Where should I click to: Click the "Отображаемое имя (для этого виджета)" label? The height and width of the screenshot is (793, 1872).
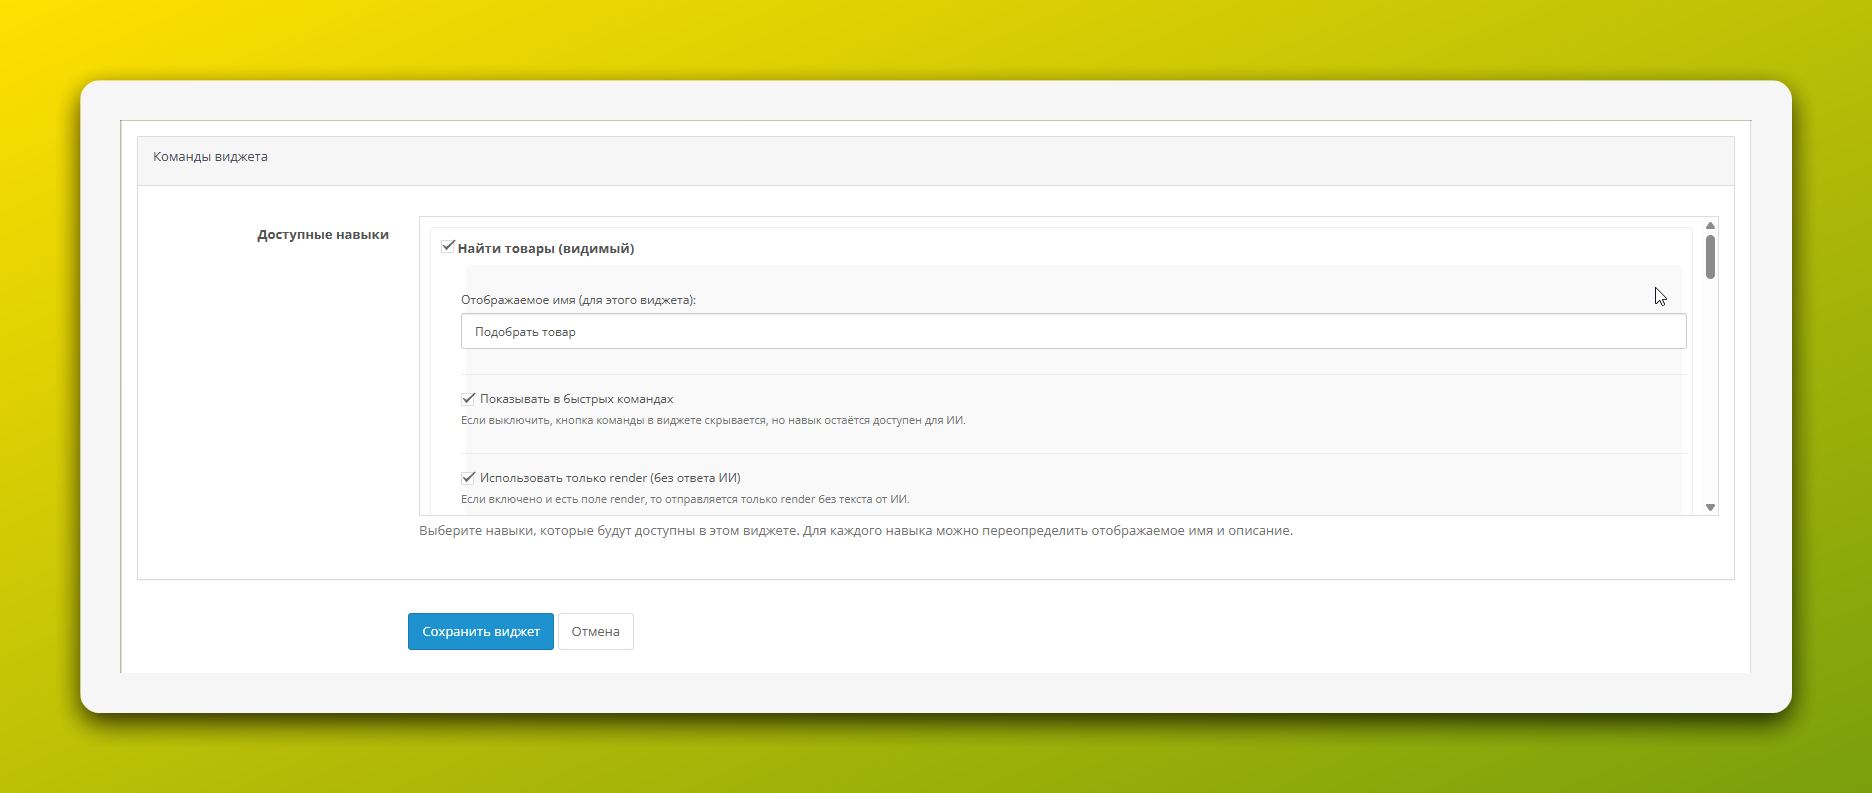click(x=578, y=300)
